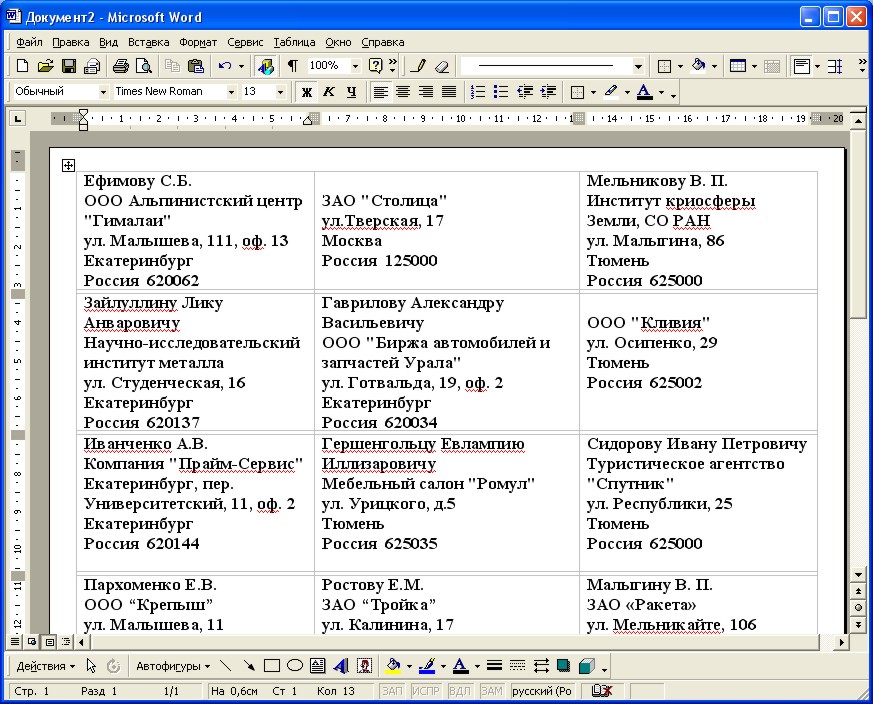873x704 pixels.
Task: Select the Oval drawing shape tool
Action: tap(295, 666)
